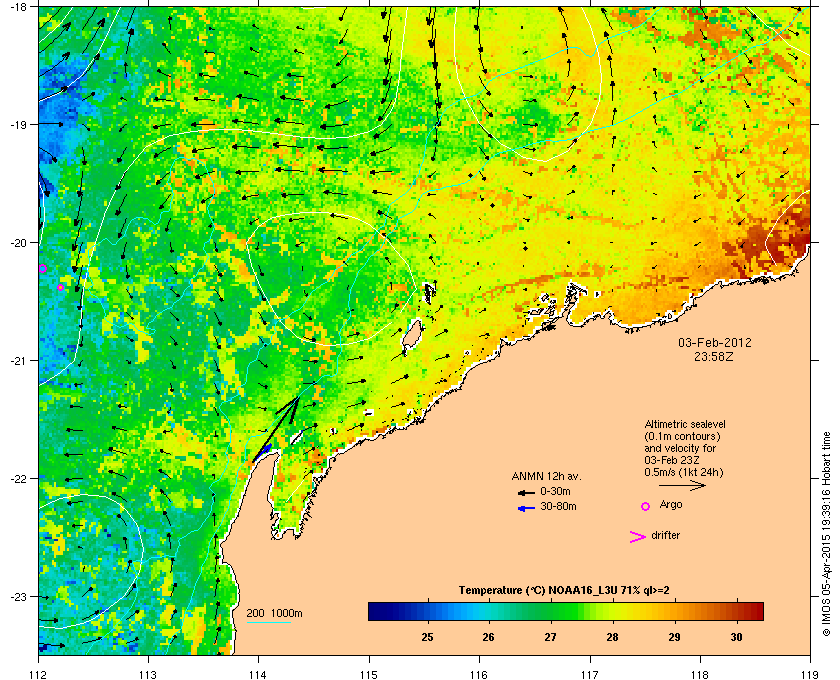Click the '116' longitude tick label
This screenshot has height=680, width=840.
tap(479, 674)
